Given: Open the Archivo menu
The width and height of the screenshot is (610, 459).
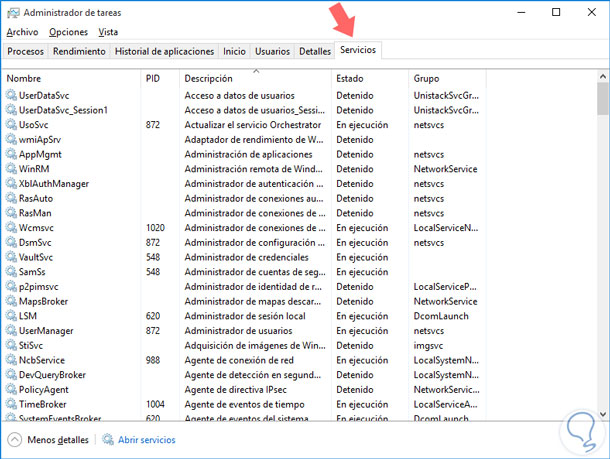Looking at the screenshot, I should pyautogui.click(x=22, y=32).
